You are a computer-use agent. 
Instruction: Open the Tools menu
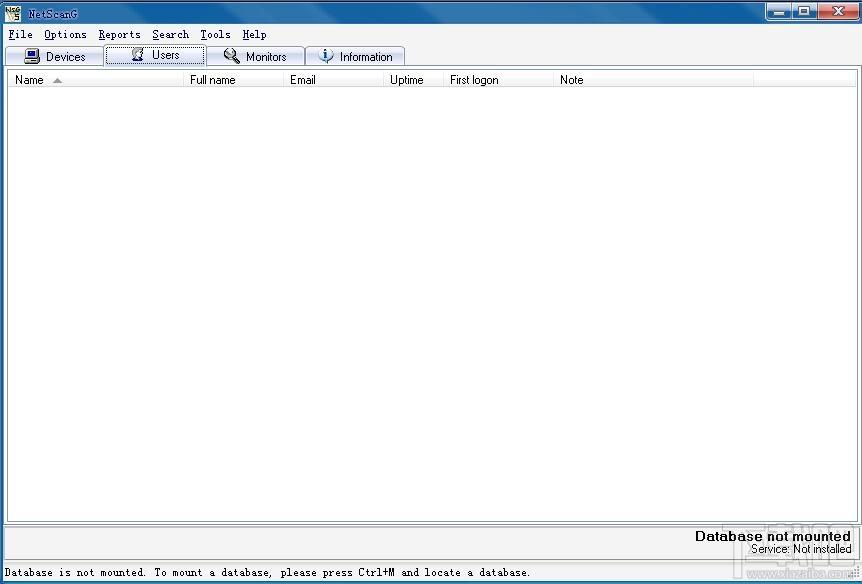[x=215, y=35]
